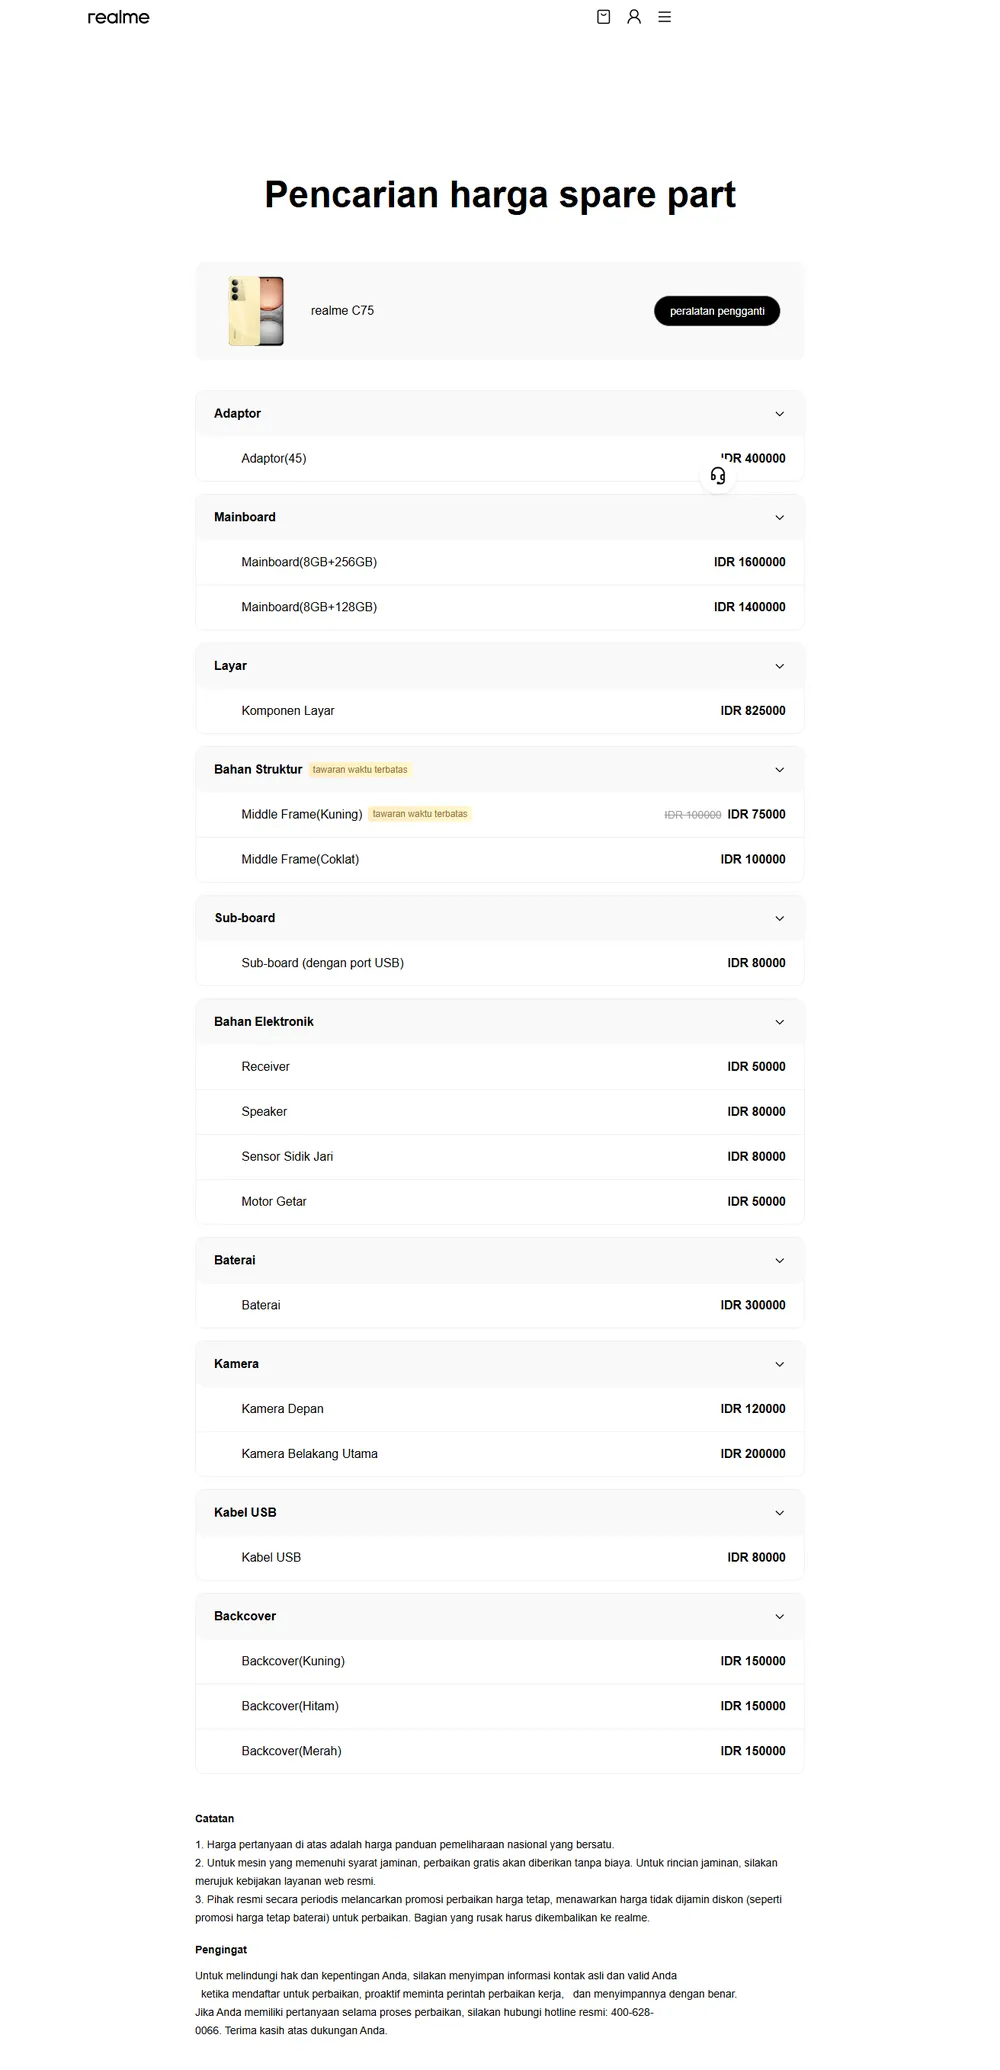The height and width of the screenshot is (2070, 1000).
Task: Collapse the Kabel USB section chevron
Action: coord(780,1513)
